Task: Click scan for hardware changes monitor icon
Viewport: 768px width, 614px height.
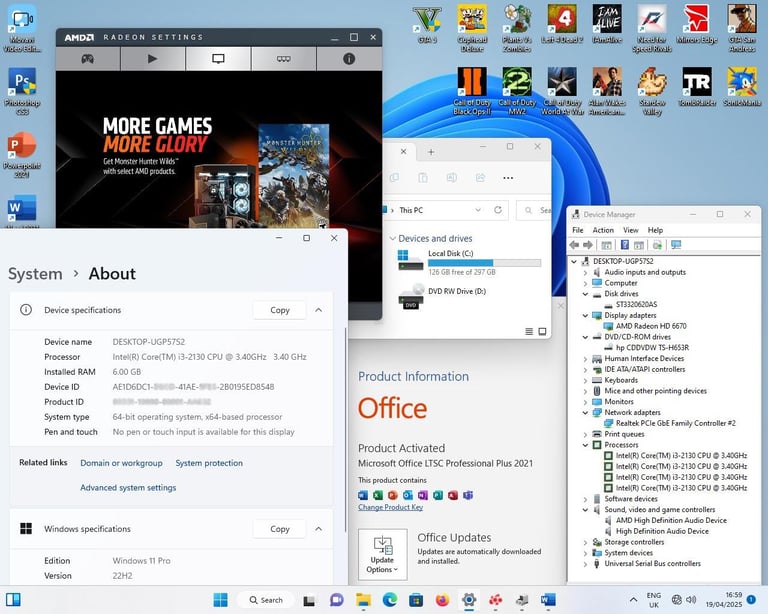Action: coord(676,245)
